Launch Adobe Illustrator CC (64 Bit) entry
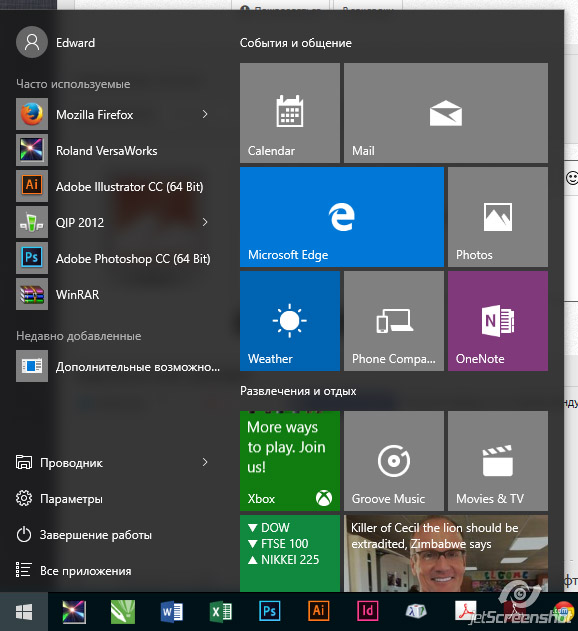This screenshot has height=631, width=578. (x=115, y=186)
